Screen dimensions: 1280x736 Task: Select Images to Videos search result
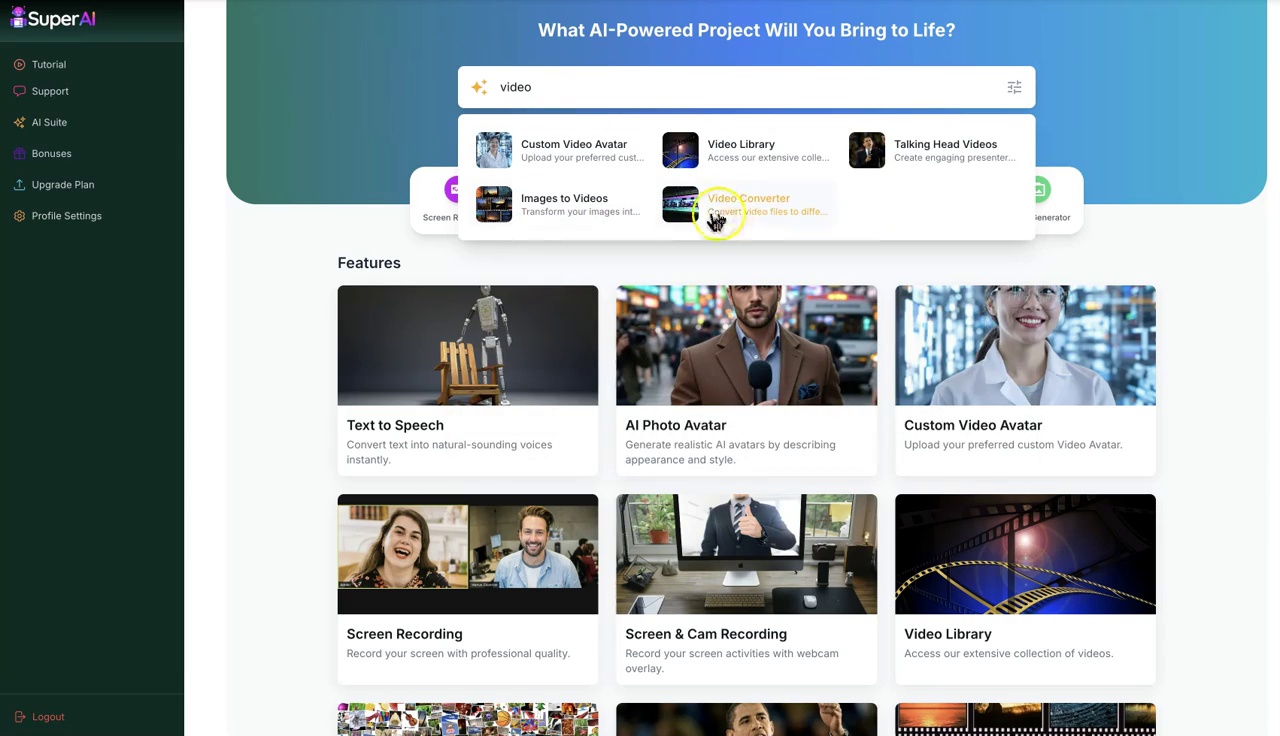pyautogui.click(x=560, y=204)
